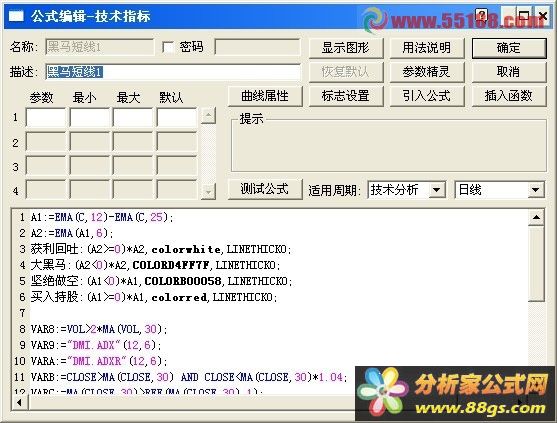Click parameter row 1 name field

point(46,118)
